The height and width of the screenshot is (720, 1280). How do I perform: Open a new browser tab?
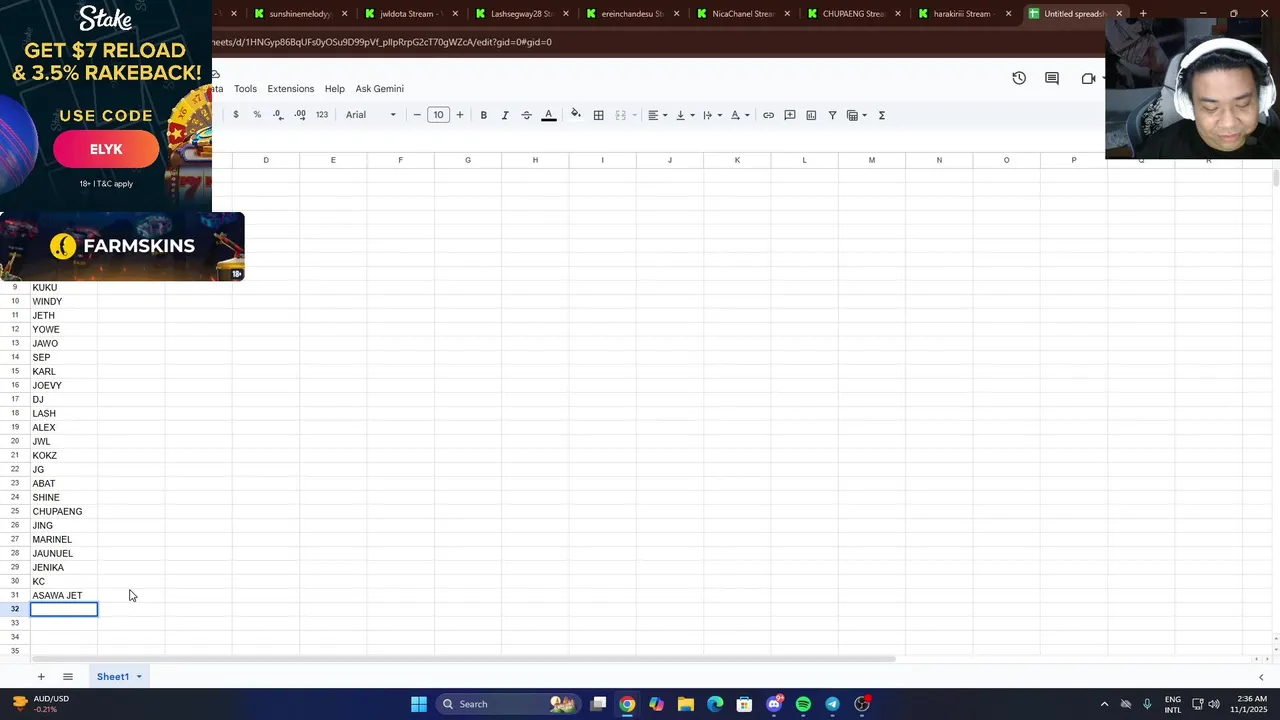(x=1143, y=14)
